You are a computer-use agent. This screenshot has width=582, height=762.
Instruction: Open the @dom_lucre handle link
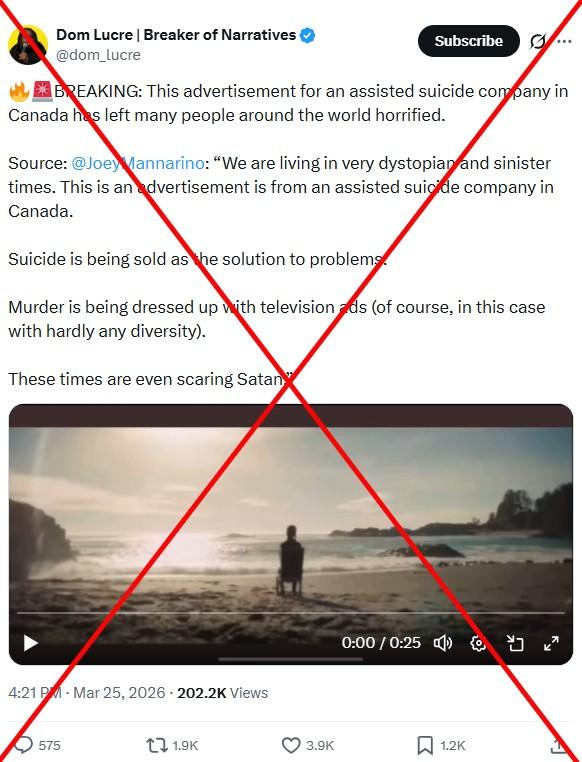pos(98,55)
